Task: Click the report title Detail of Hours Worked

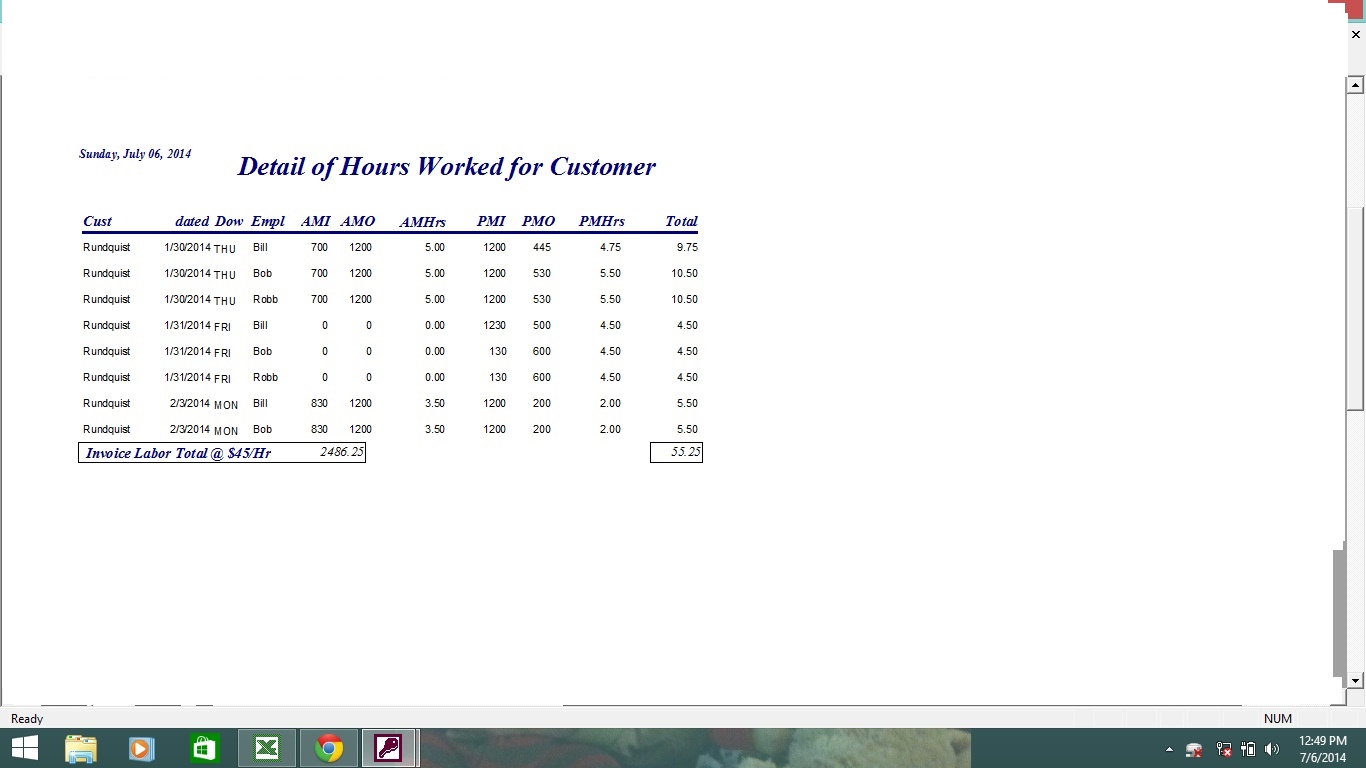Action: pyautogui.click(x=446, y=166)
